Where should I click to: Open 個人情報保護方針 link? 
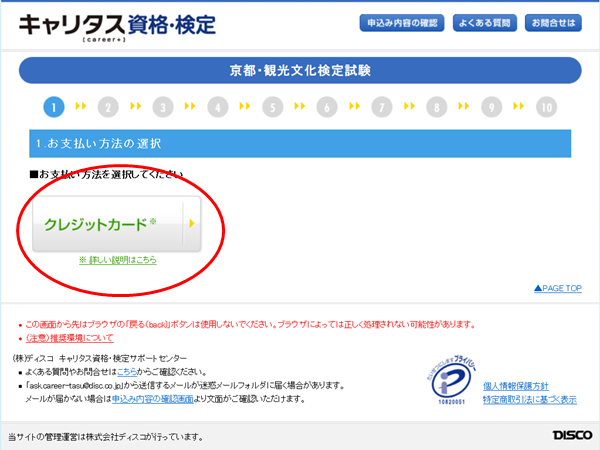pos(516,386)
